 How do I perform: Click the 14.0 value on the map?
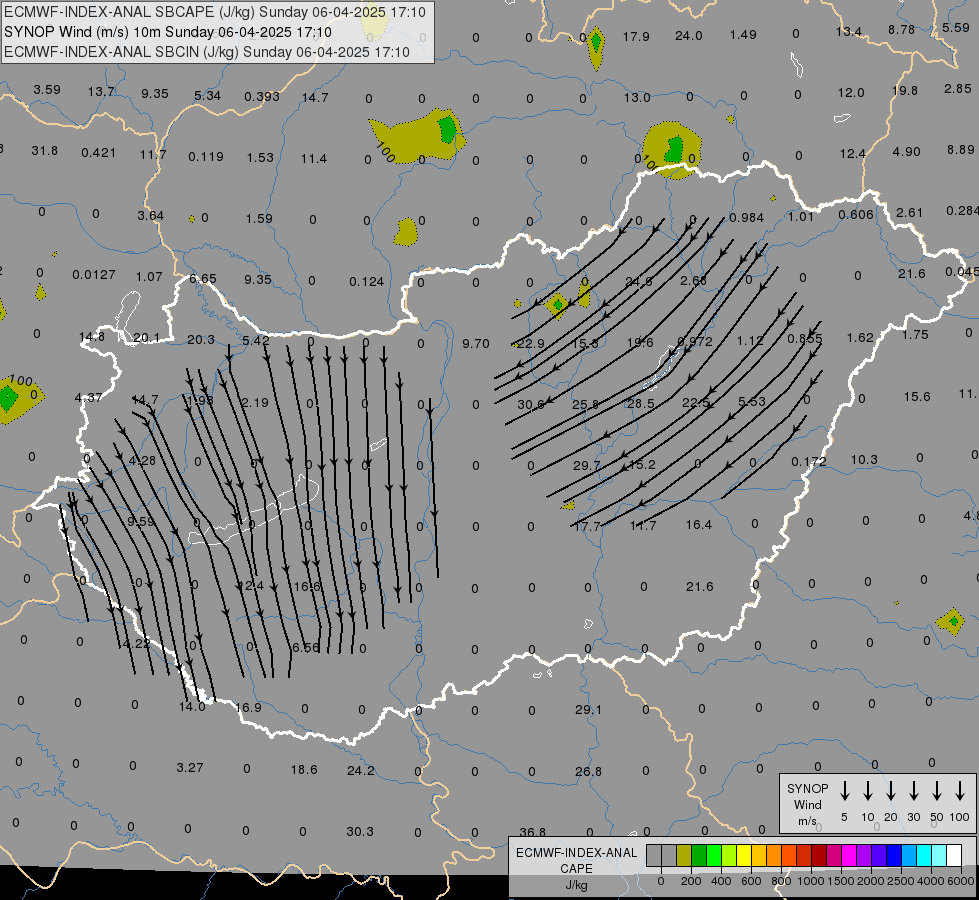tap(192, 706)
